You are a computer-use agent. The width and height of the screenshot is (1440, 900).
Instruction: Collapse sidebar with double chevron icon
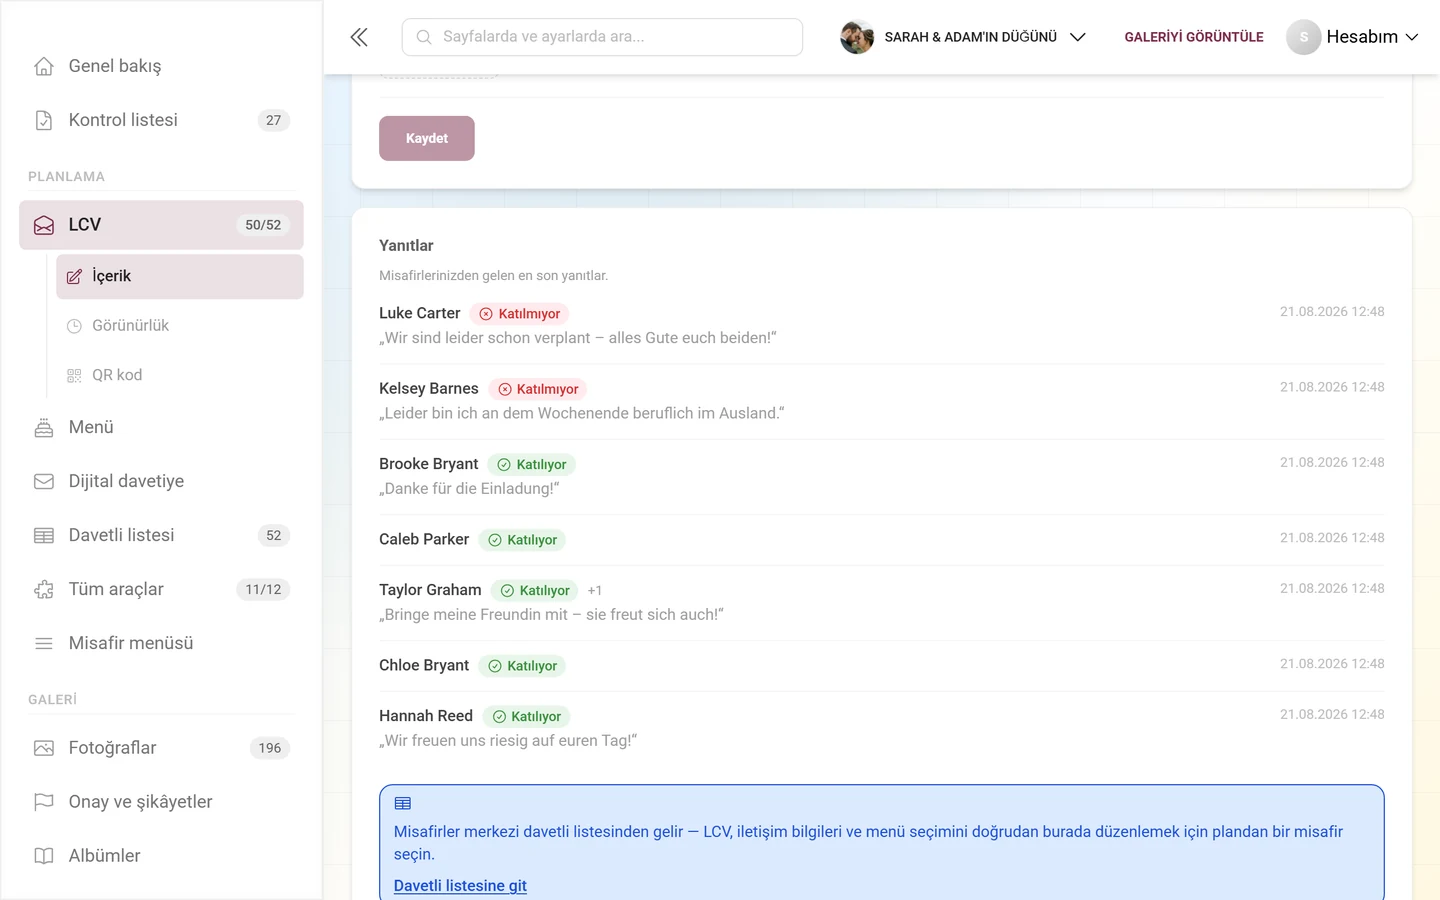(359, 37)
